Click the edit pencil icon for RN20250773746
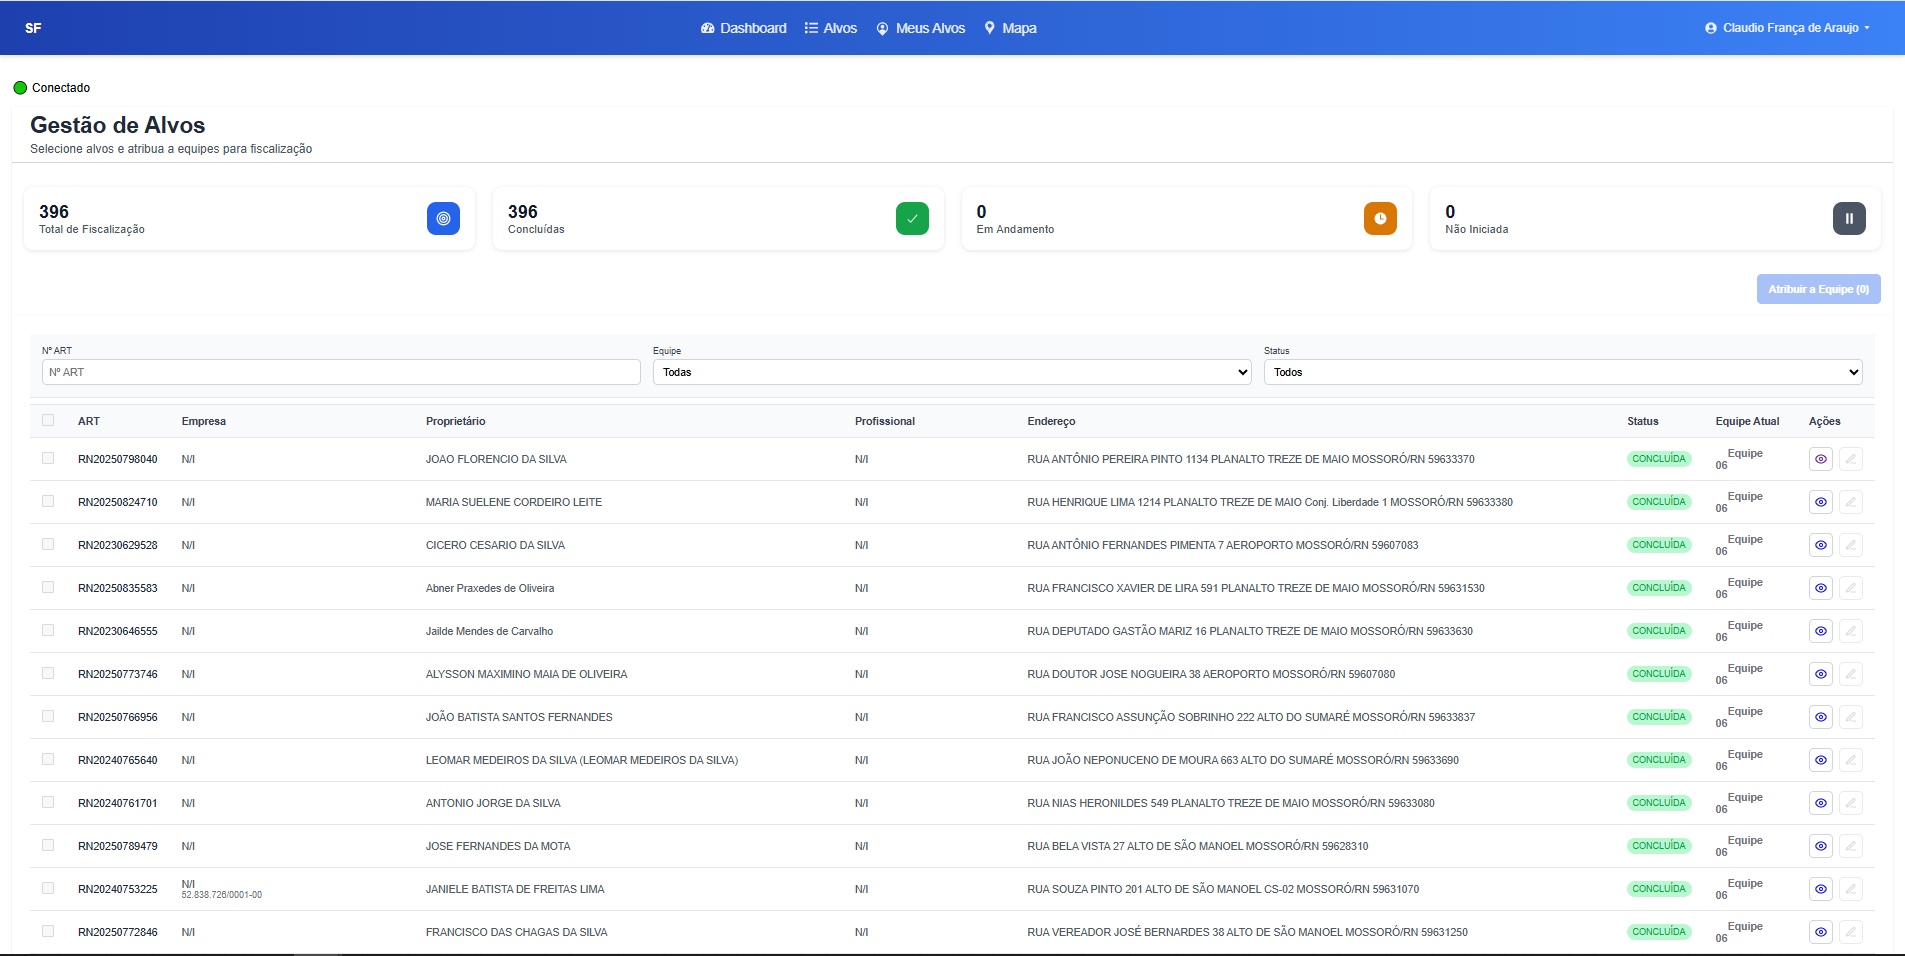The width and height of the screenshot is (1905, 956). [1851, 675]
